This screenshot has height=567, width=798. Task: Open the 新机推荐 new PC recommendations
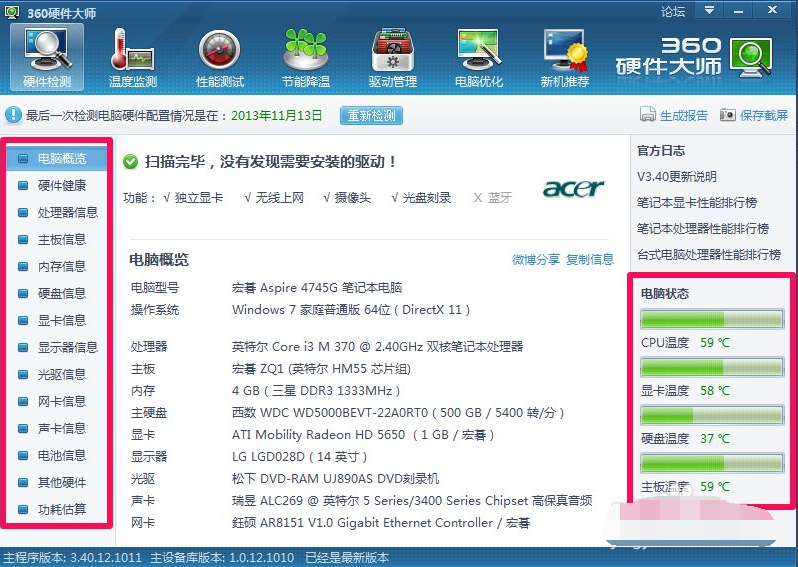point(565,58)
